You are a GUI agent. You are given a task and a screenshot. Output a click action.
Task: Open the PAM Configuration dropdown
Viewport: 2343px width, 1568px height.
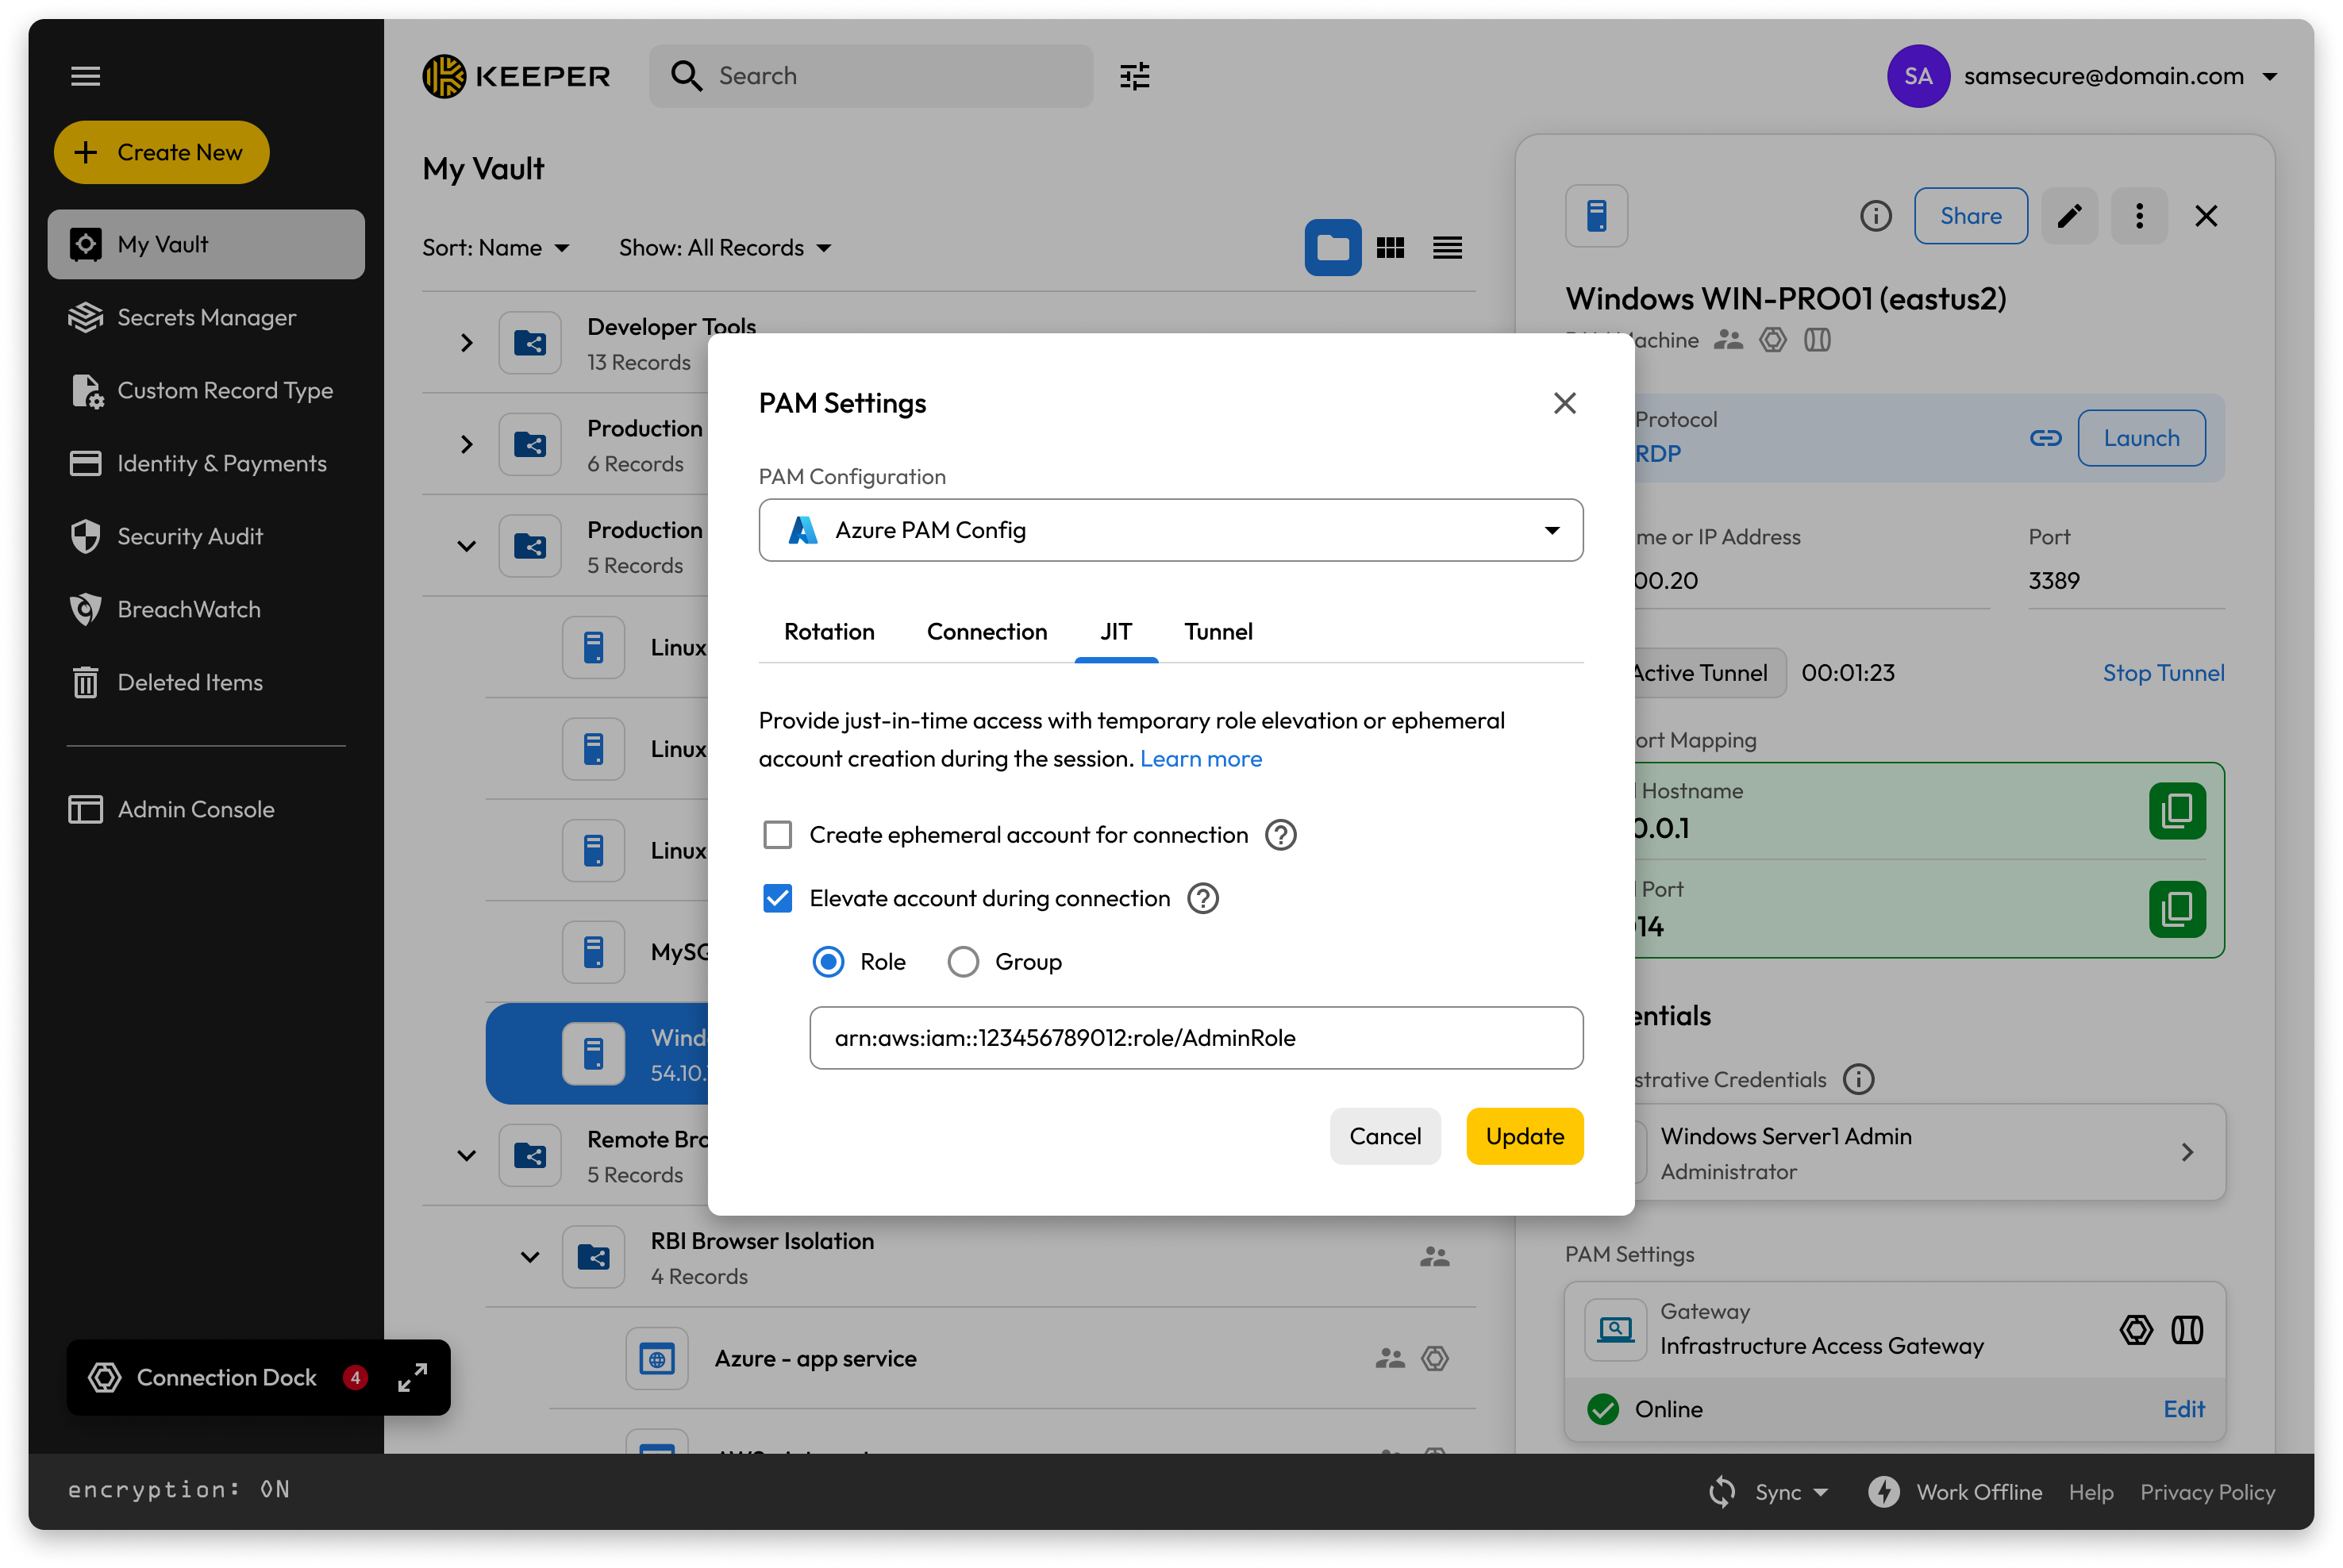click(1170, 530)
